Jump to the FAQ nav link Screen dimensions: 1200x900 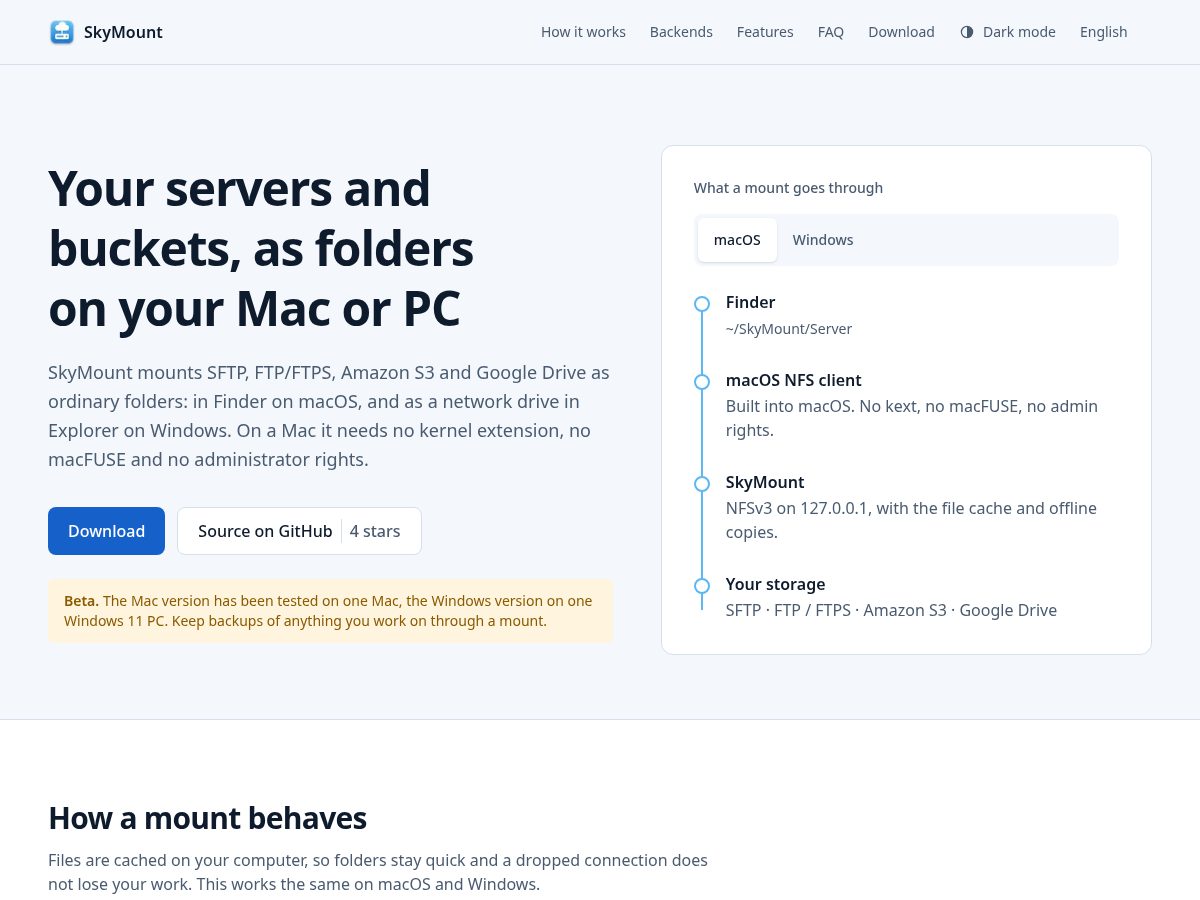pos(831,32)
